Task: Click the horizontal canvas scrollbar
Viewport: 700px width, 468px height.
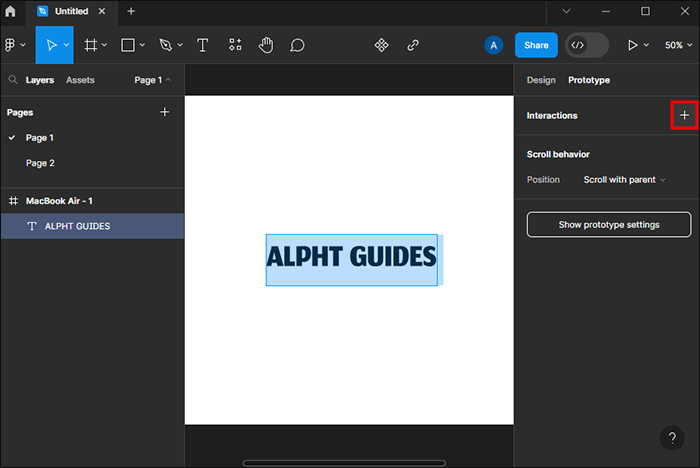Action: point(344,463)
